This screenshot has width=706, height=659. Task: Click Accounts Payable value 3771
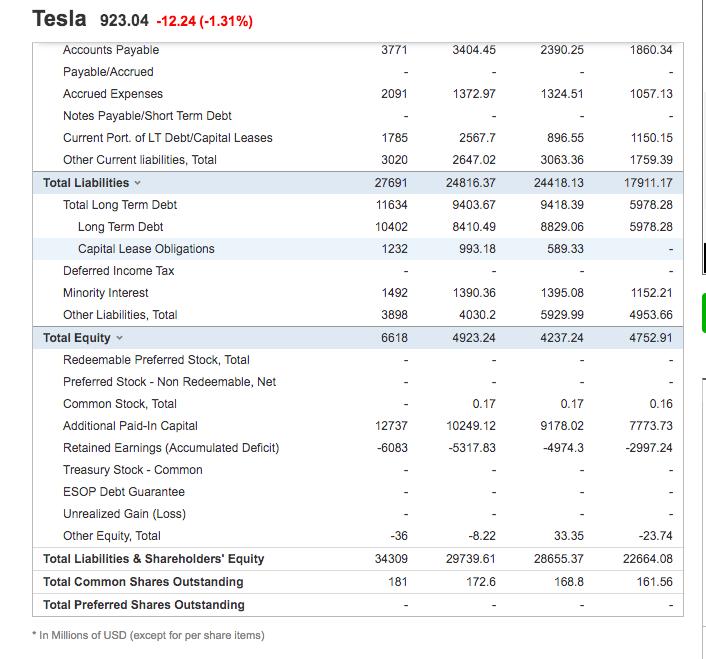(394, 50)
